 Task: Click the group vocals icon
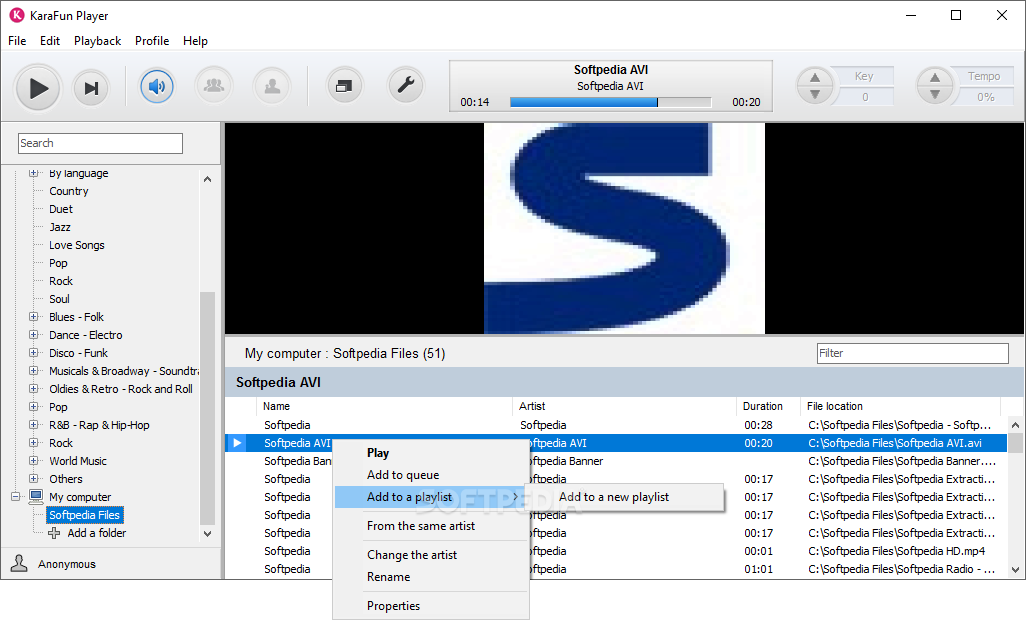tap(214, 86)
